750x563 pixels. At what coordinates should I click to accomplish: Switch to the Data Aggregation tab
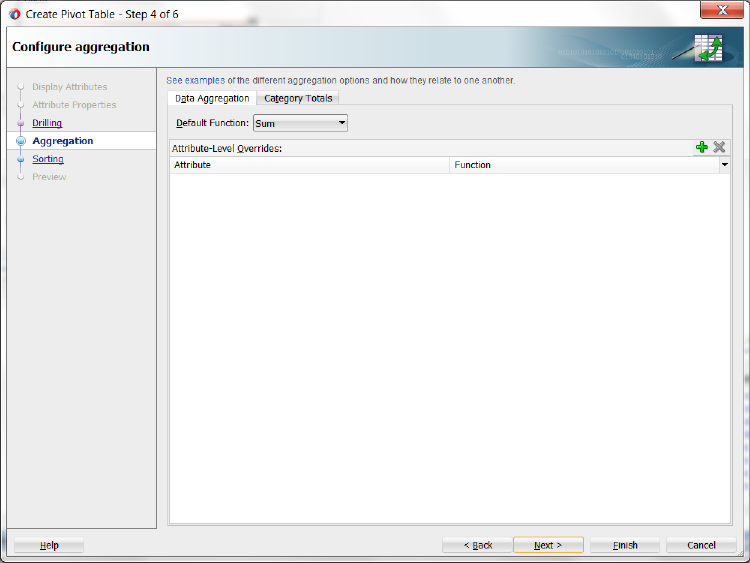tap(212, 98)
